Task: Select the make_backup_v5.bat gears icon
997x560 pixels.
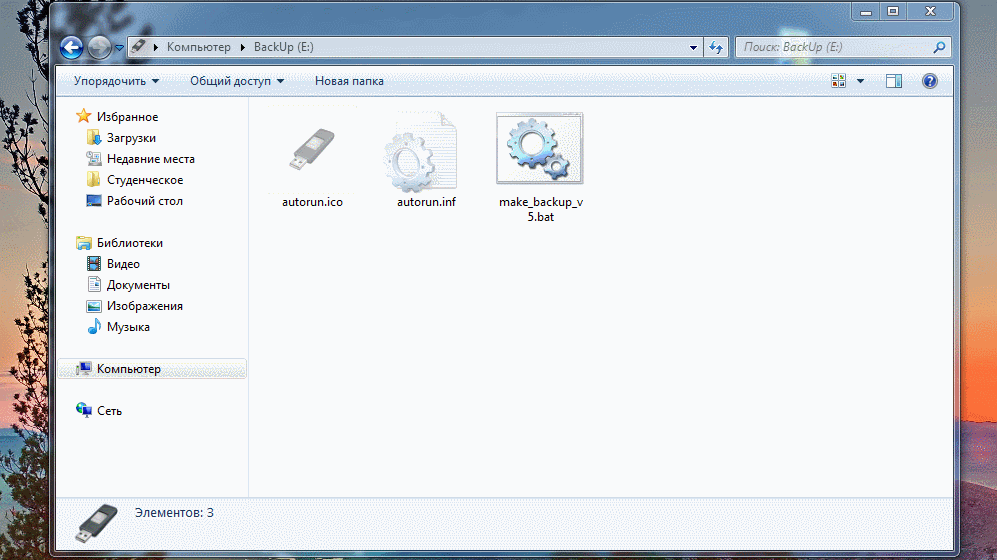Action: point(539,148)
